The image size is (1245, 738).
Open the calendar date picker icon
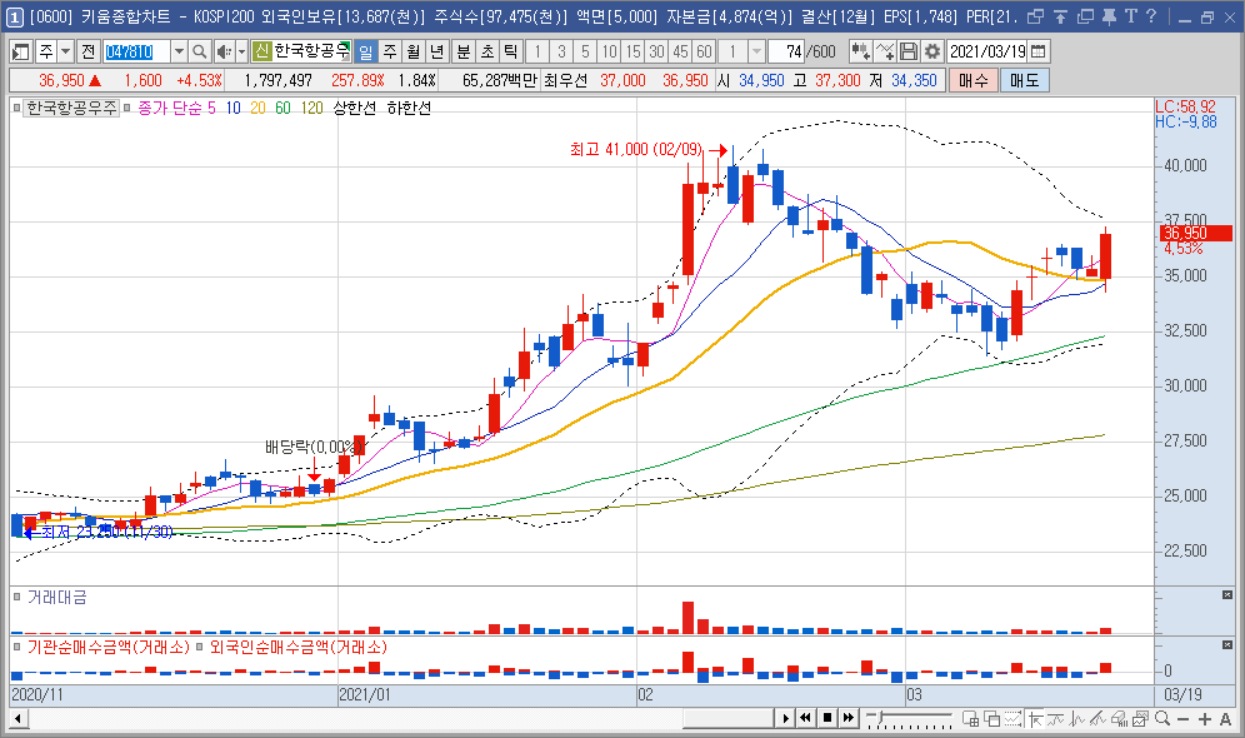pos(1039,52)
